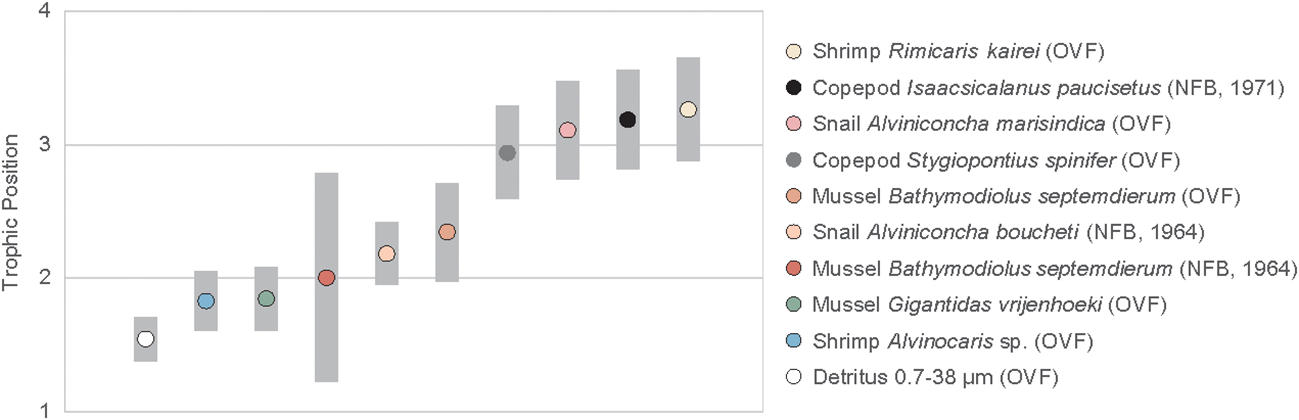Image resolution: width=1299 pixels, height=420 pixels.
Task: Click the pink snail data point in plot
Action: (567, 130)
